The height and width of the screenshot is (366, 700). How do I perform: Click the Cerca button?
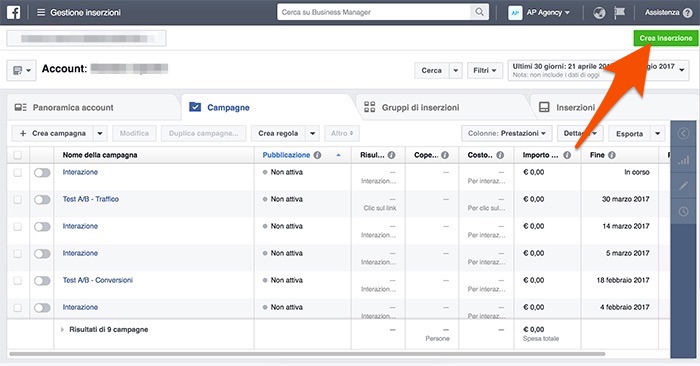pyautogui.click(x=431, y=71)
